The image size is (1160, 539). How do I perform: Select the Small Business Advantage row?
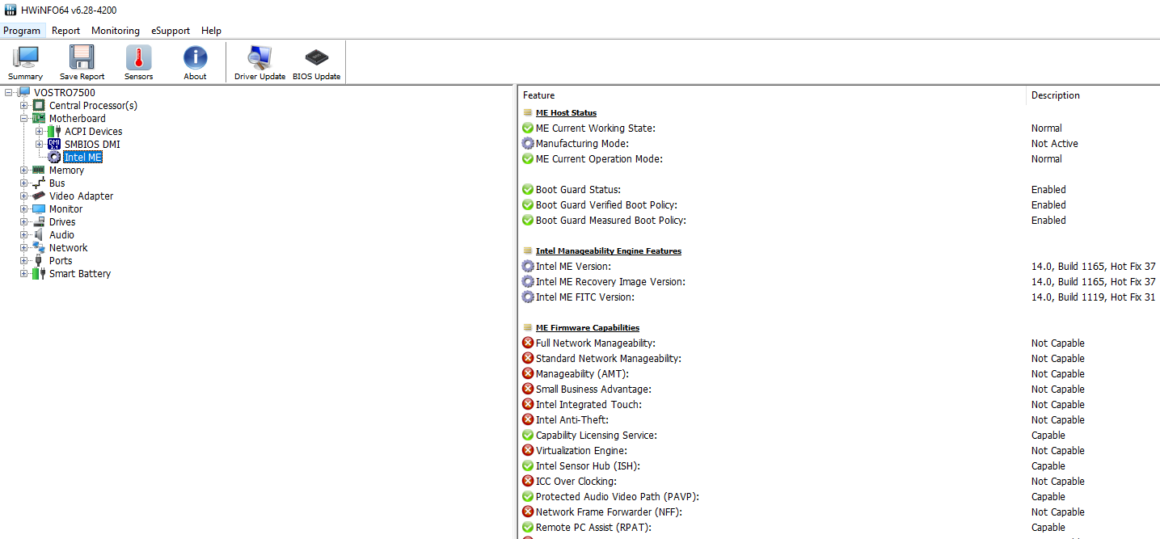point(839,390)
